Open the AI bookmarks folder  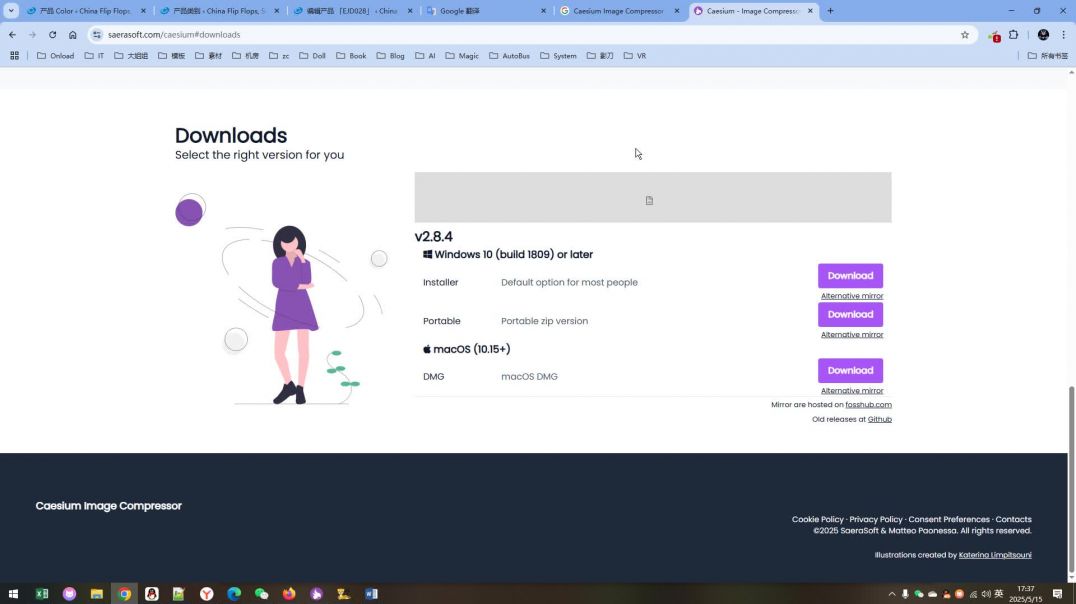pyautogui.click(x=425, y=56)
